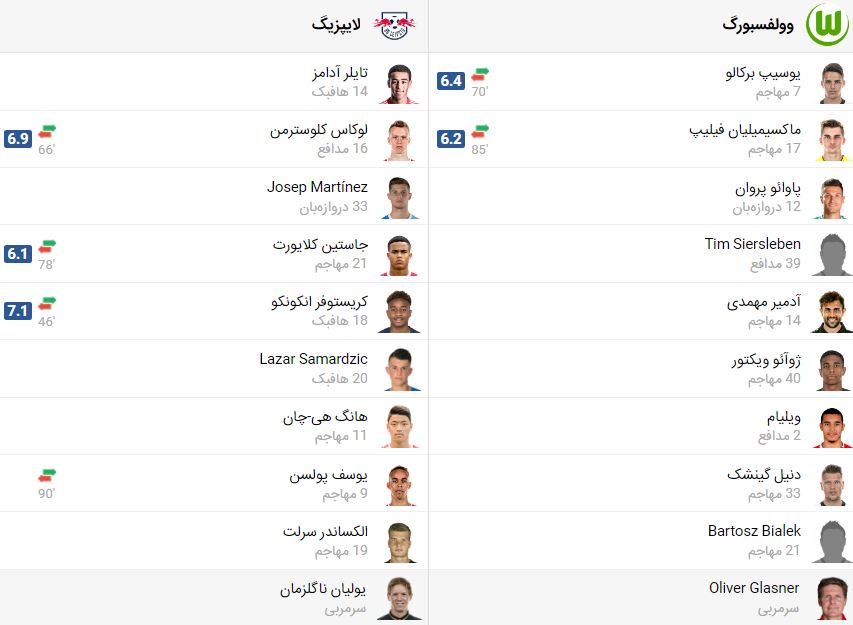Click substitution arrows icon at 70' mark
Viewport: 853px width, 625px height.
[x=480, y=75]
